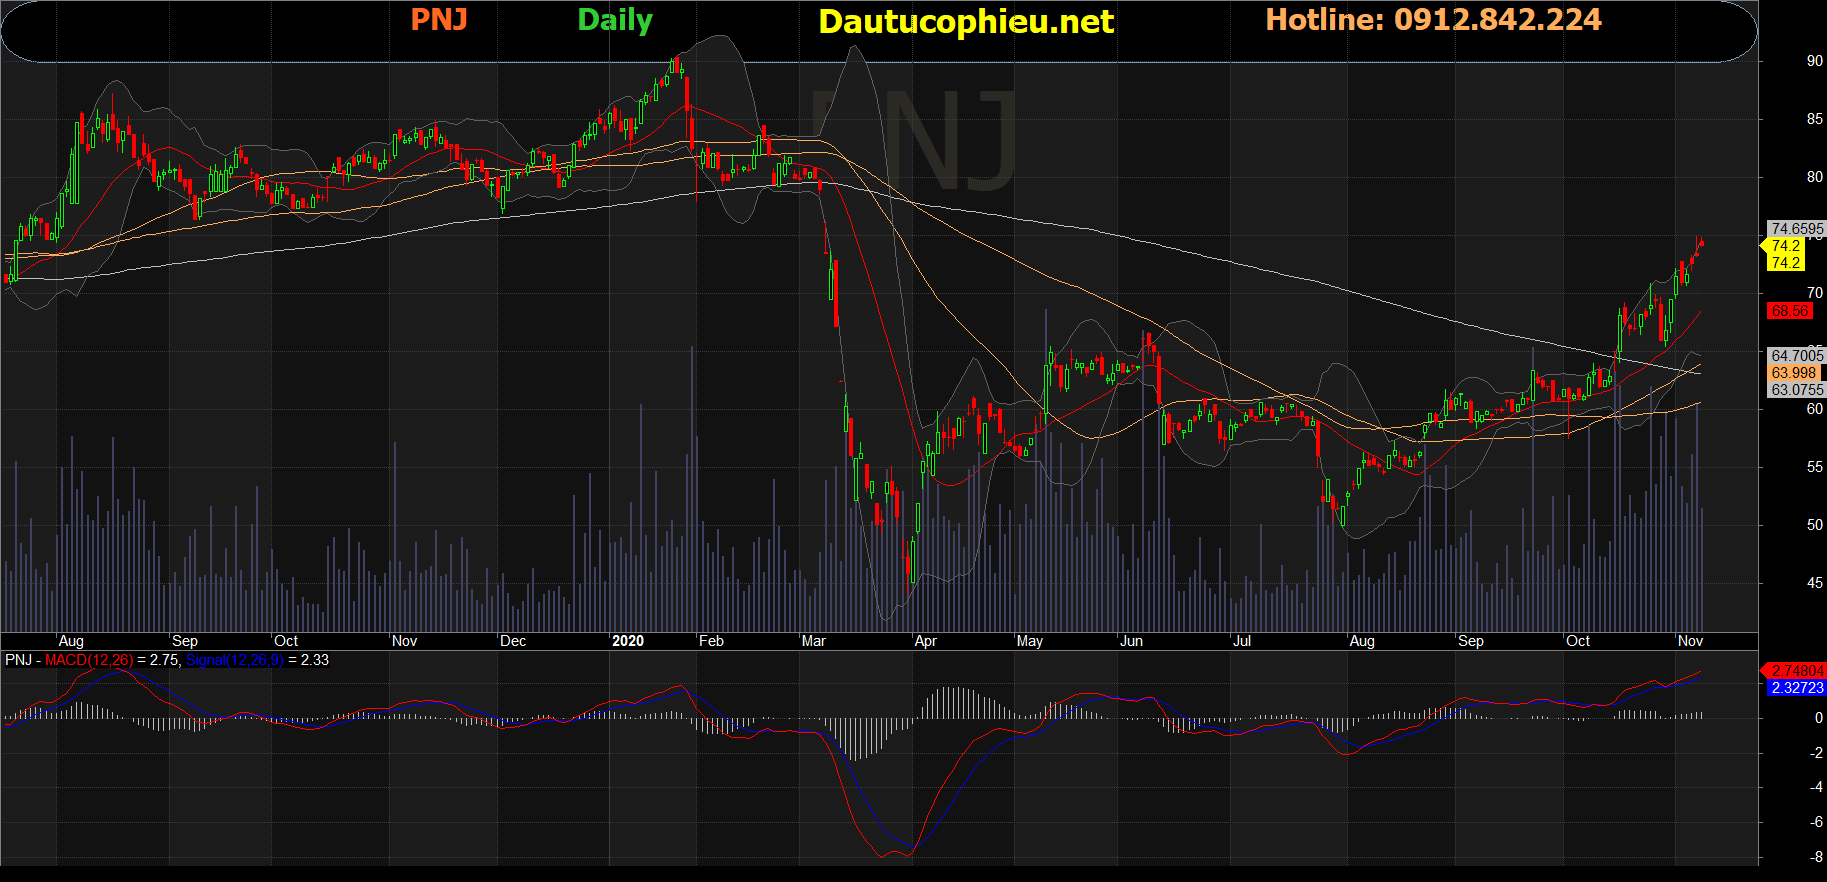Image resolution: width=1827 pixels, height=882 pixels.
Task: Select the 55 price axis label
Action: pyautogui.click(x=1814, y=467)
